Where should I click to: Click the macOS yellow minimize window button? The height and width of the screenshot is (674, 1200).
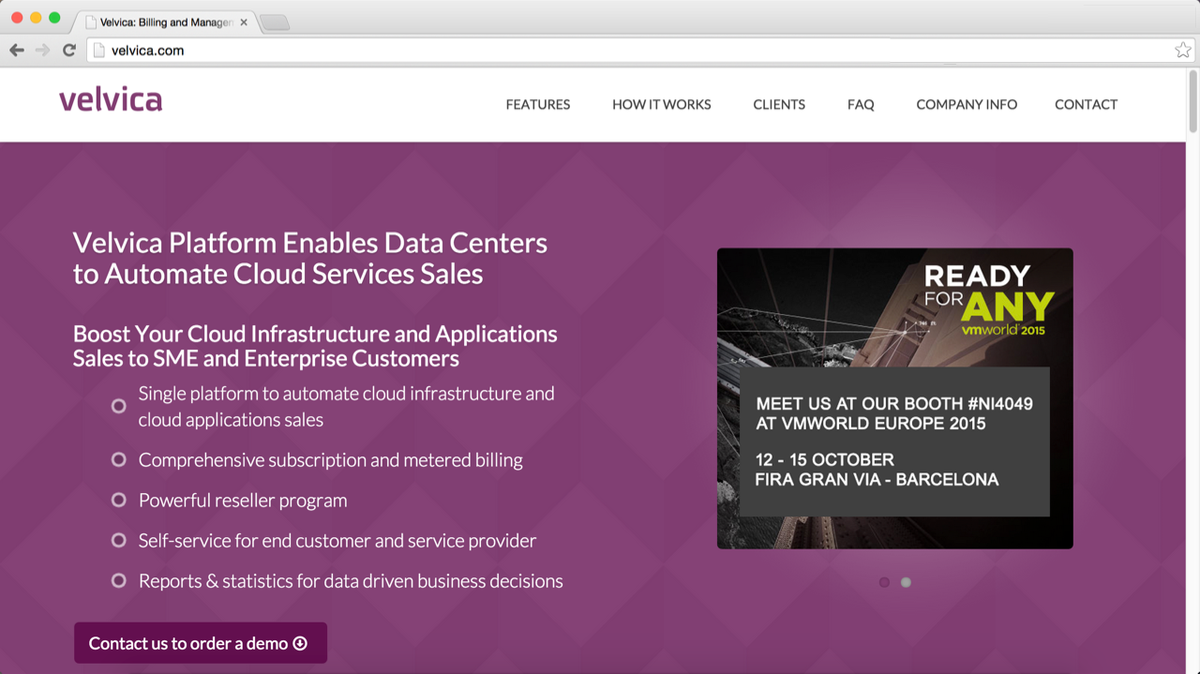[x=36, y=18]
